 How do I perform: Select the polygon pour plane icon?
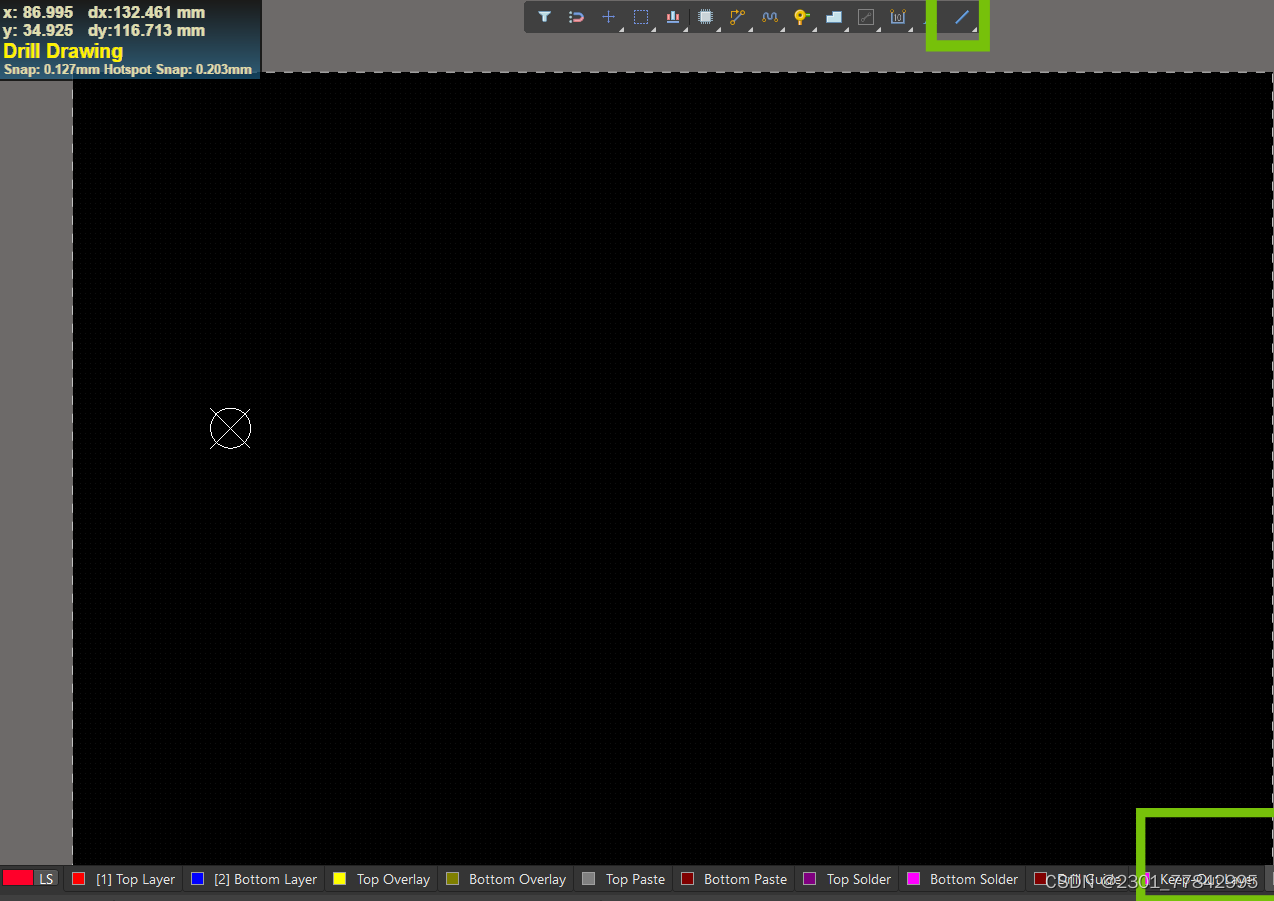pyautogui.click(x=834, y=17)
